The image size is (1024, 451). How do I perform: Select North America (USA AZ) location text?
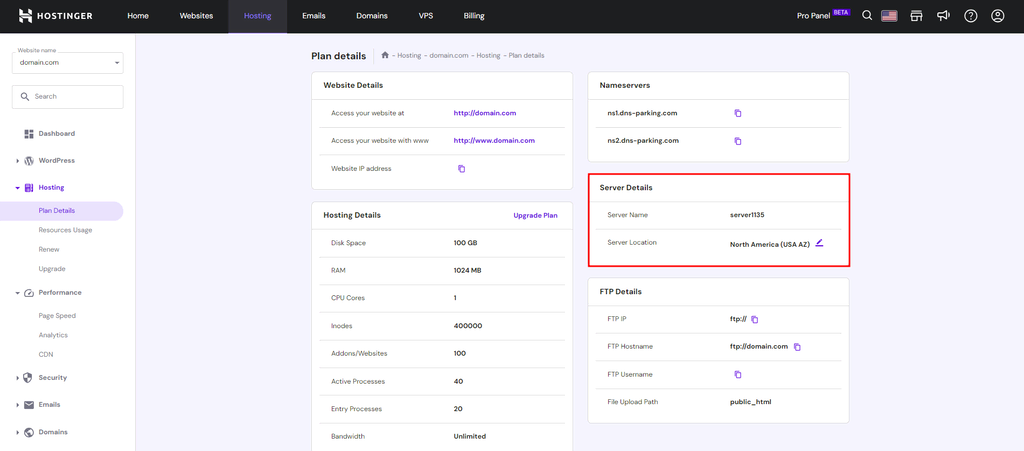point(770,245)
